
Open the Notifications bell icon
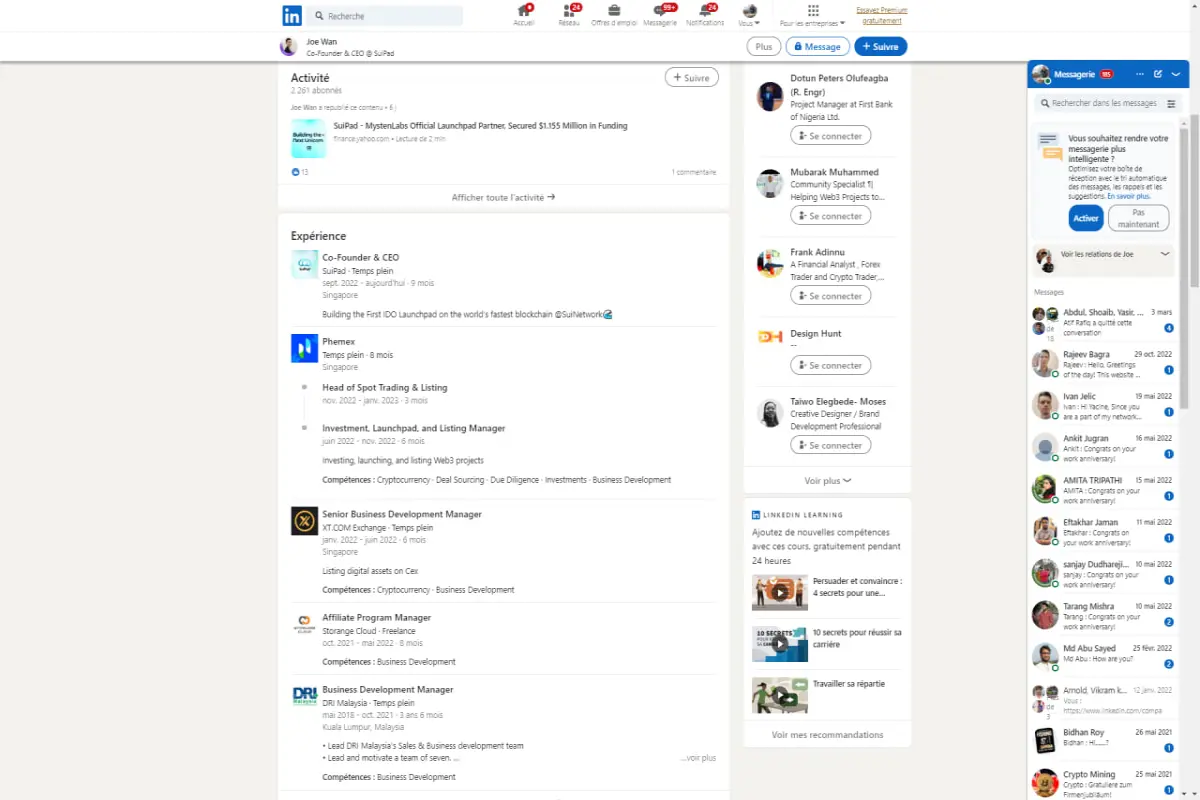tap(705, 15)
